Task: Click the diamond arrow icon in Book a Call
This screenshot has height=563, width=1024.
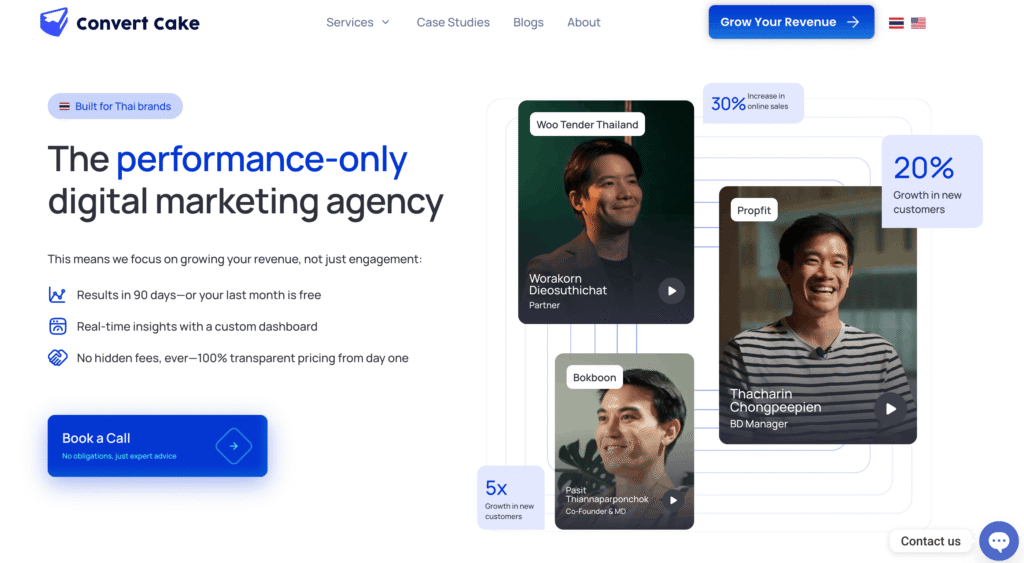Action: 233,446
